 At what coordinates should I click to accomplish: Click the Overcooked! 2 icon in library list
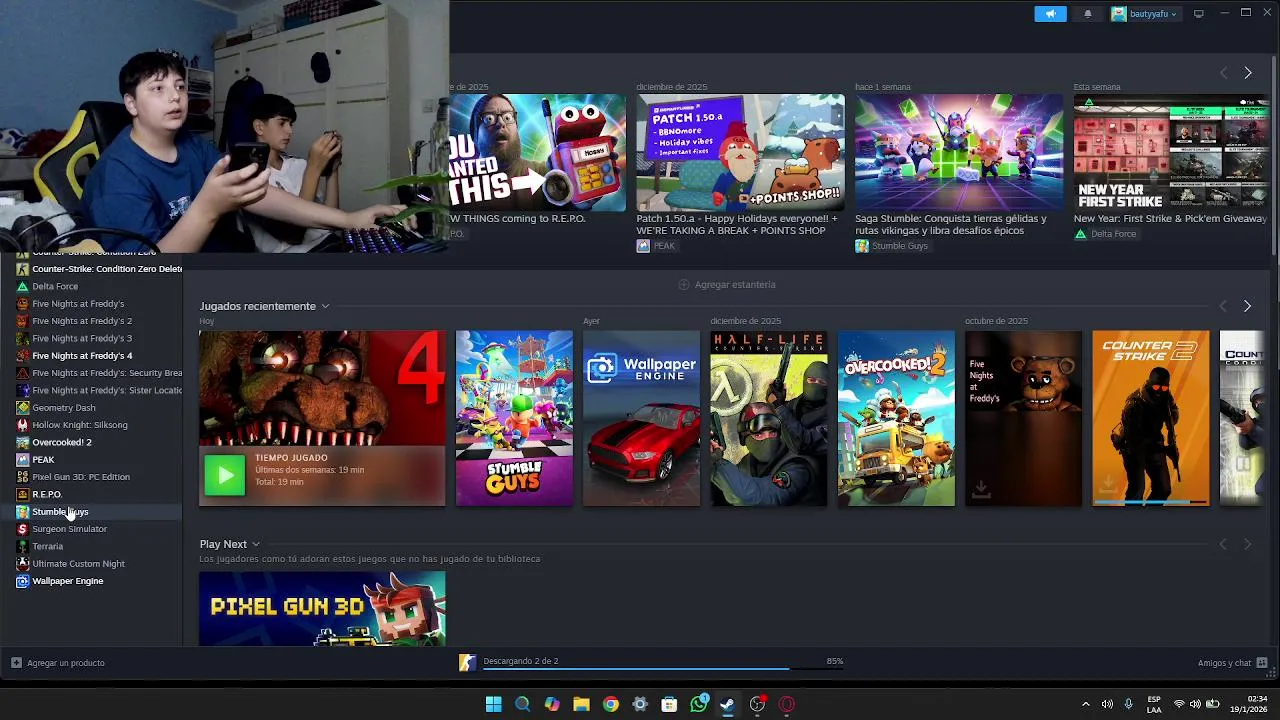[22, 442]
